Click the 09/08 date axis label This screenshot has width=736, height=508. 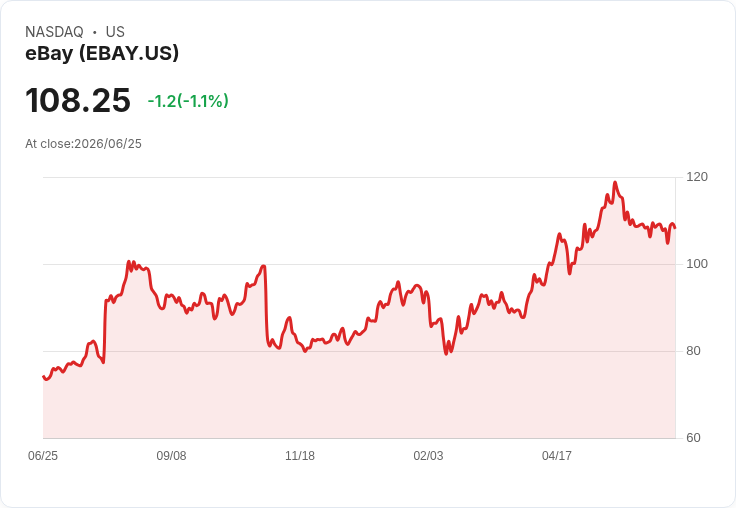point(171,456)
